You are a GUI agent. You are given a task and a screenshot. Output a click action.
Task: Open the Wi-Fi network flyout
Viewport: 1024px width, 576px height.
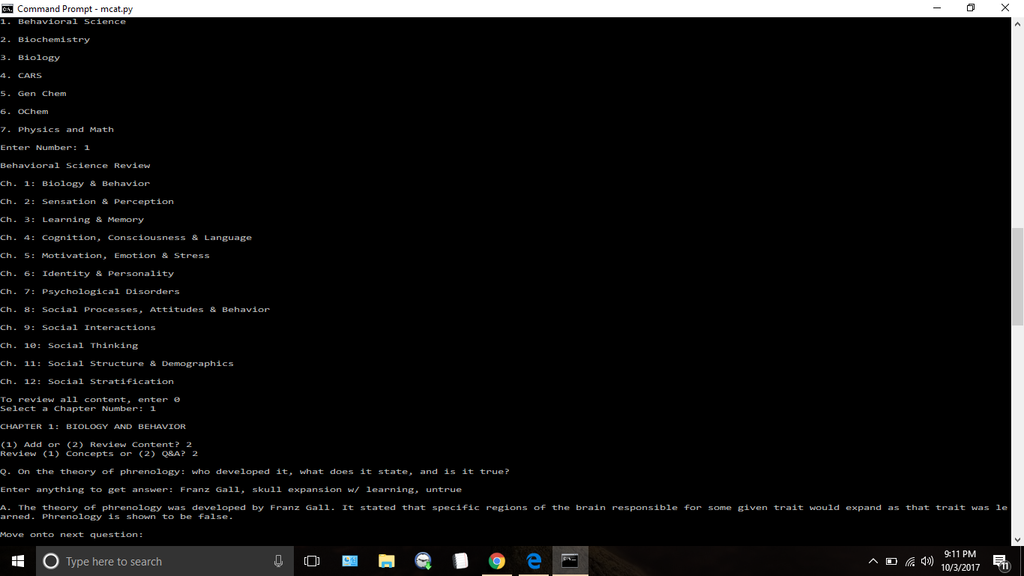[910, 561]
